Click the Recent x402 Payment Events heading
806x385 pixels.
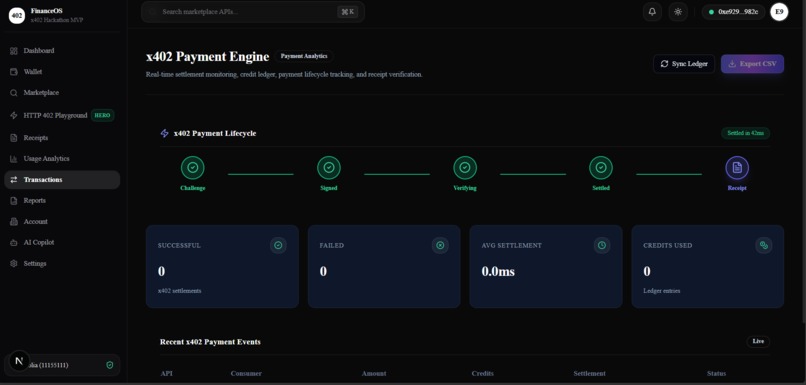point(210,342)
